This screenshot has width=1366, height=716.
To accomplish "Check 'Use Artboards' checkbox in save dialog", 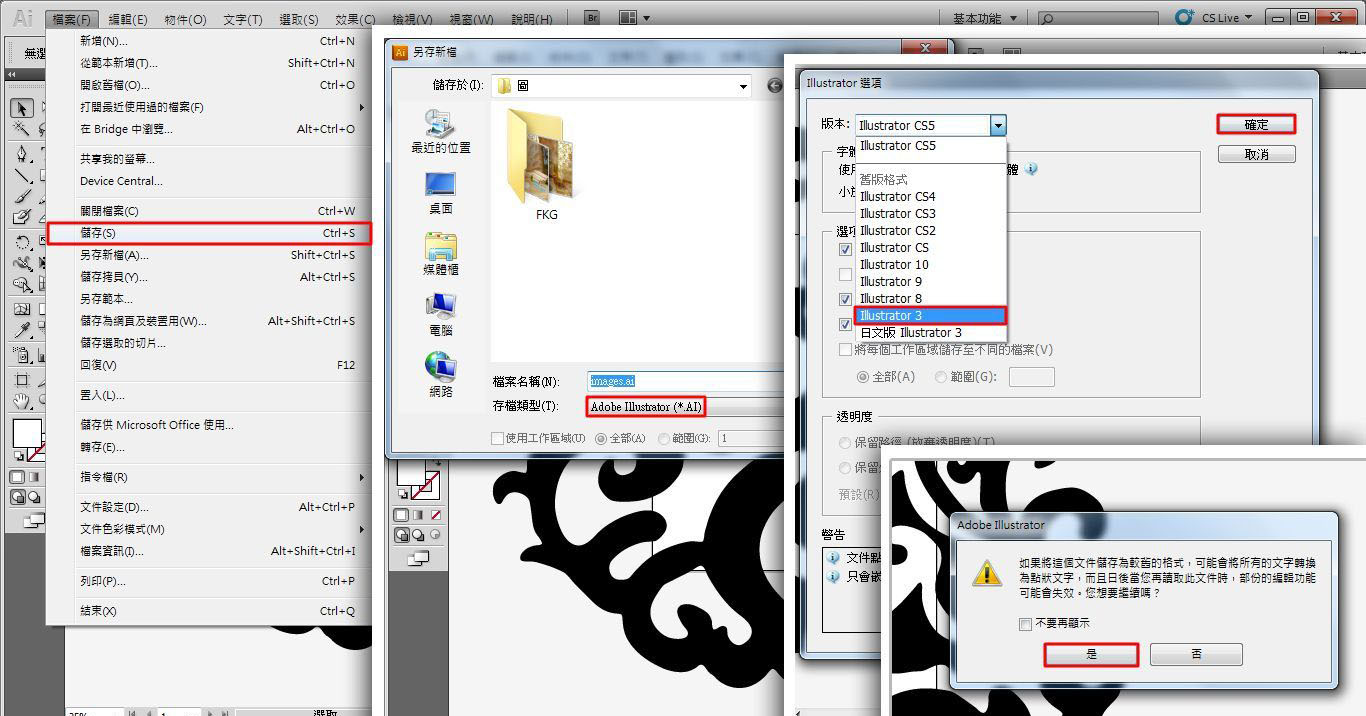I will (498, 438).
